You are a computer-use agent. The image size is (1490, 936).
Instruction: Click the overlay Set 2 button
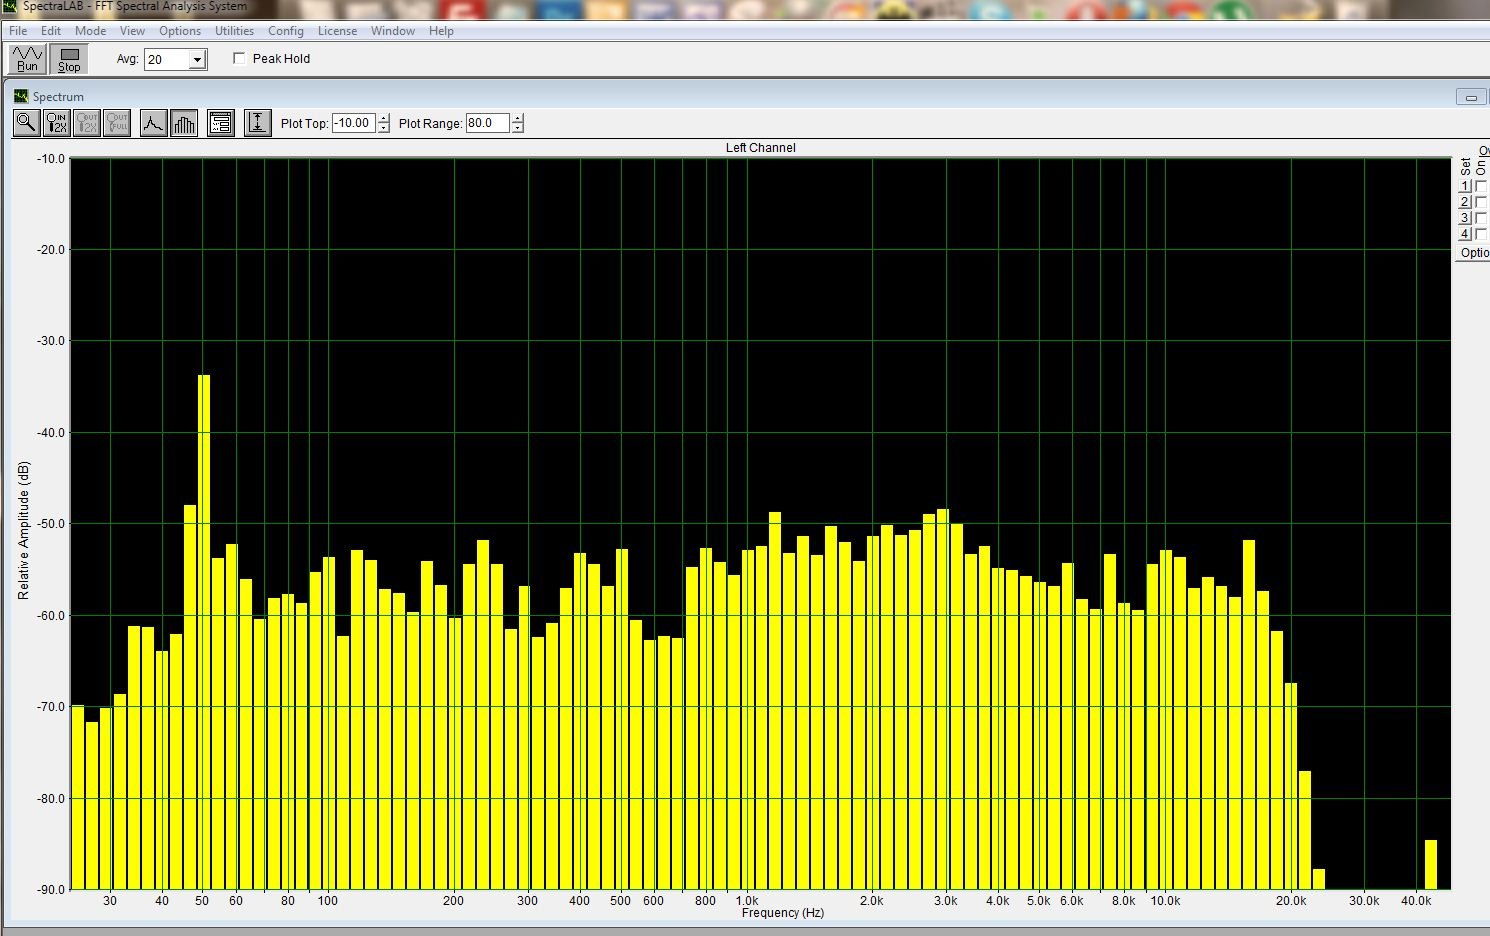click(1465, 202)
